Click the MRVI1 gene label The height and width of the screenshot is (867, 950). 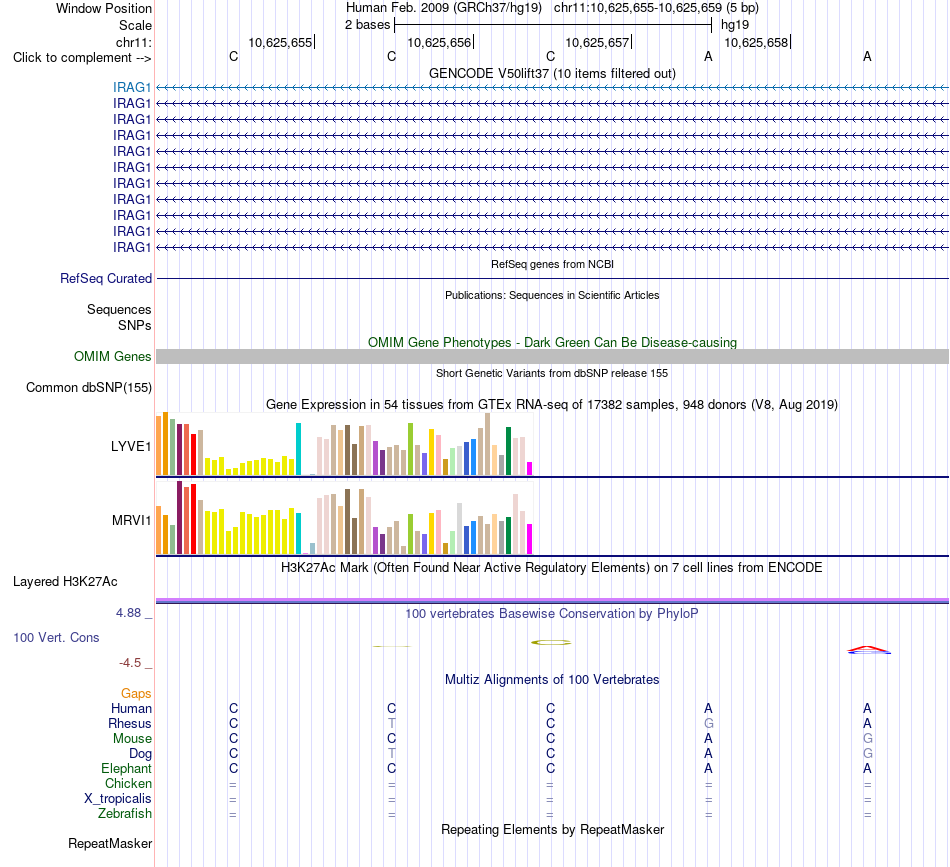[131, 520]
